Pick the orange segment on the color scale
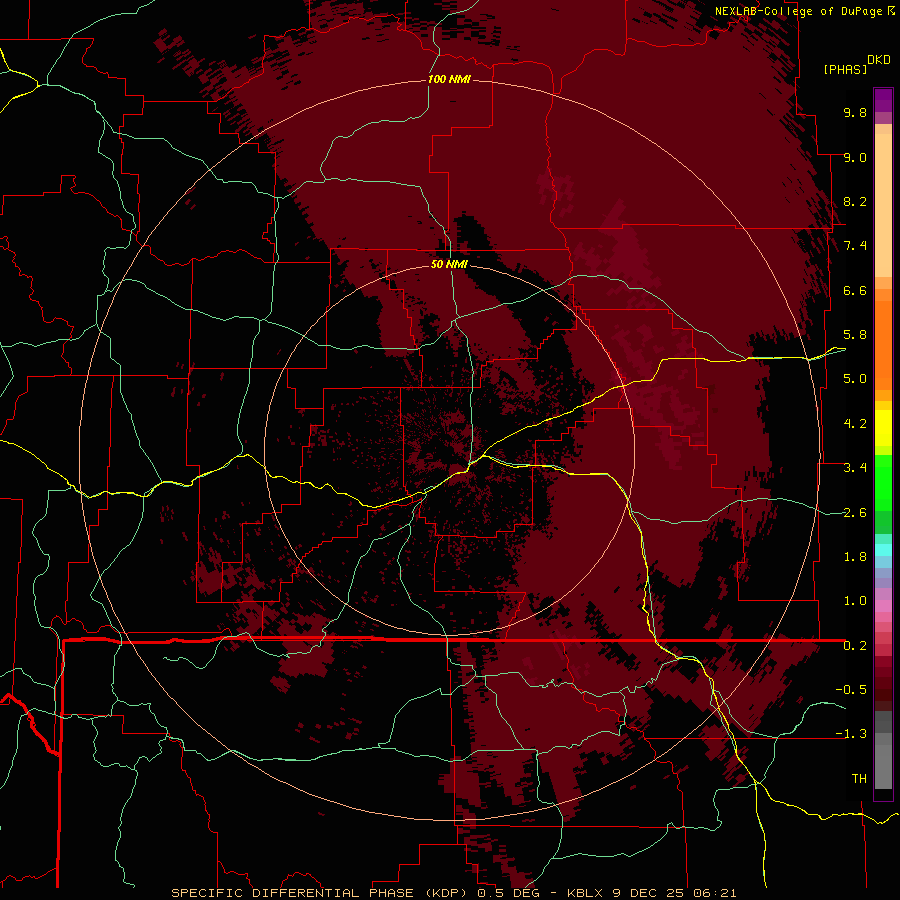Screen dimensions: 900x900 pos(883,344)
